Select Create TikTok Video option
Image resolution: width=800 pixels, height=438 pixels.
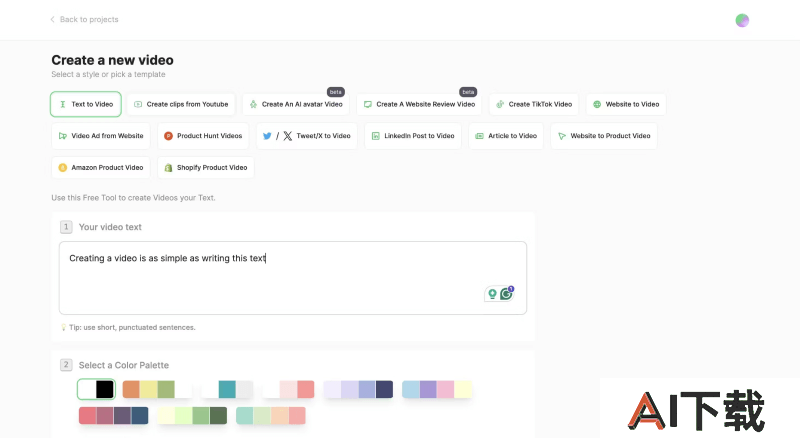534,104
